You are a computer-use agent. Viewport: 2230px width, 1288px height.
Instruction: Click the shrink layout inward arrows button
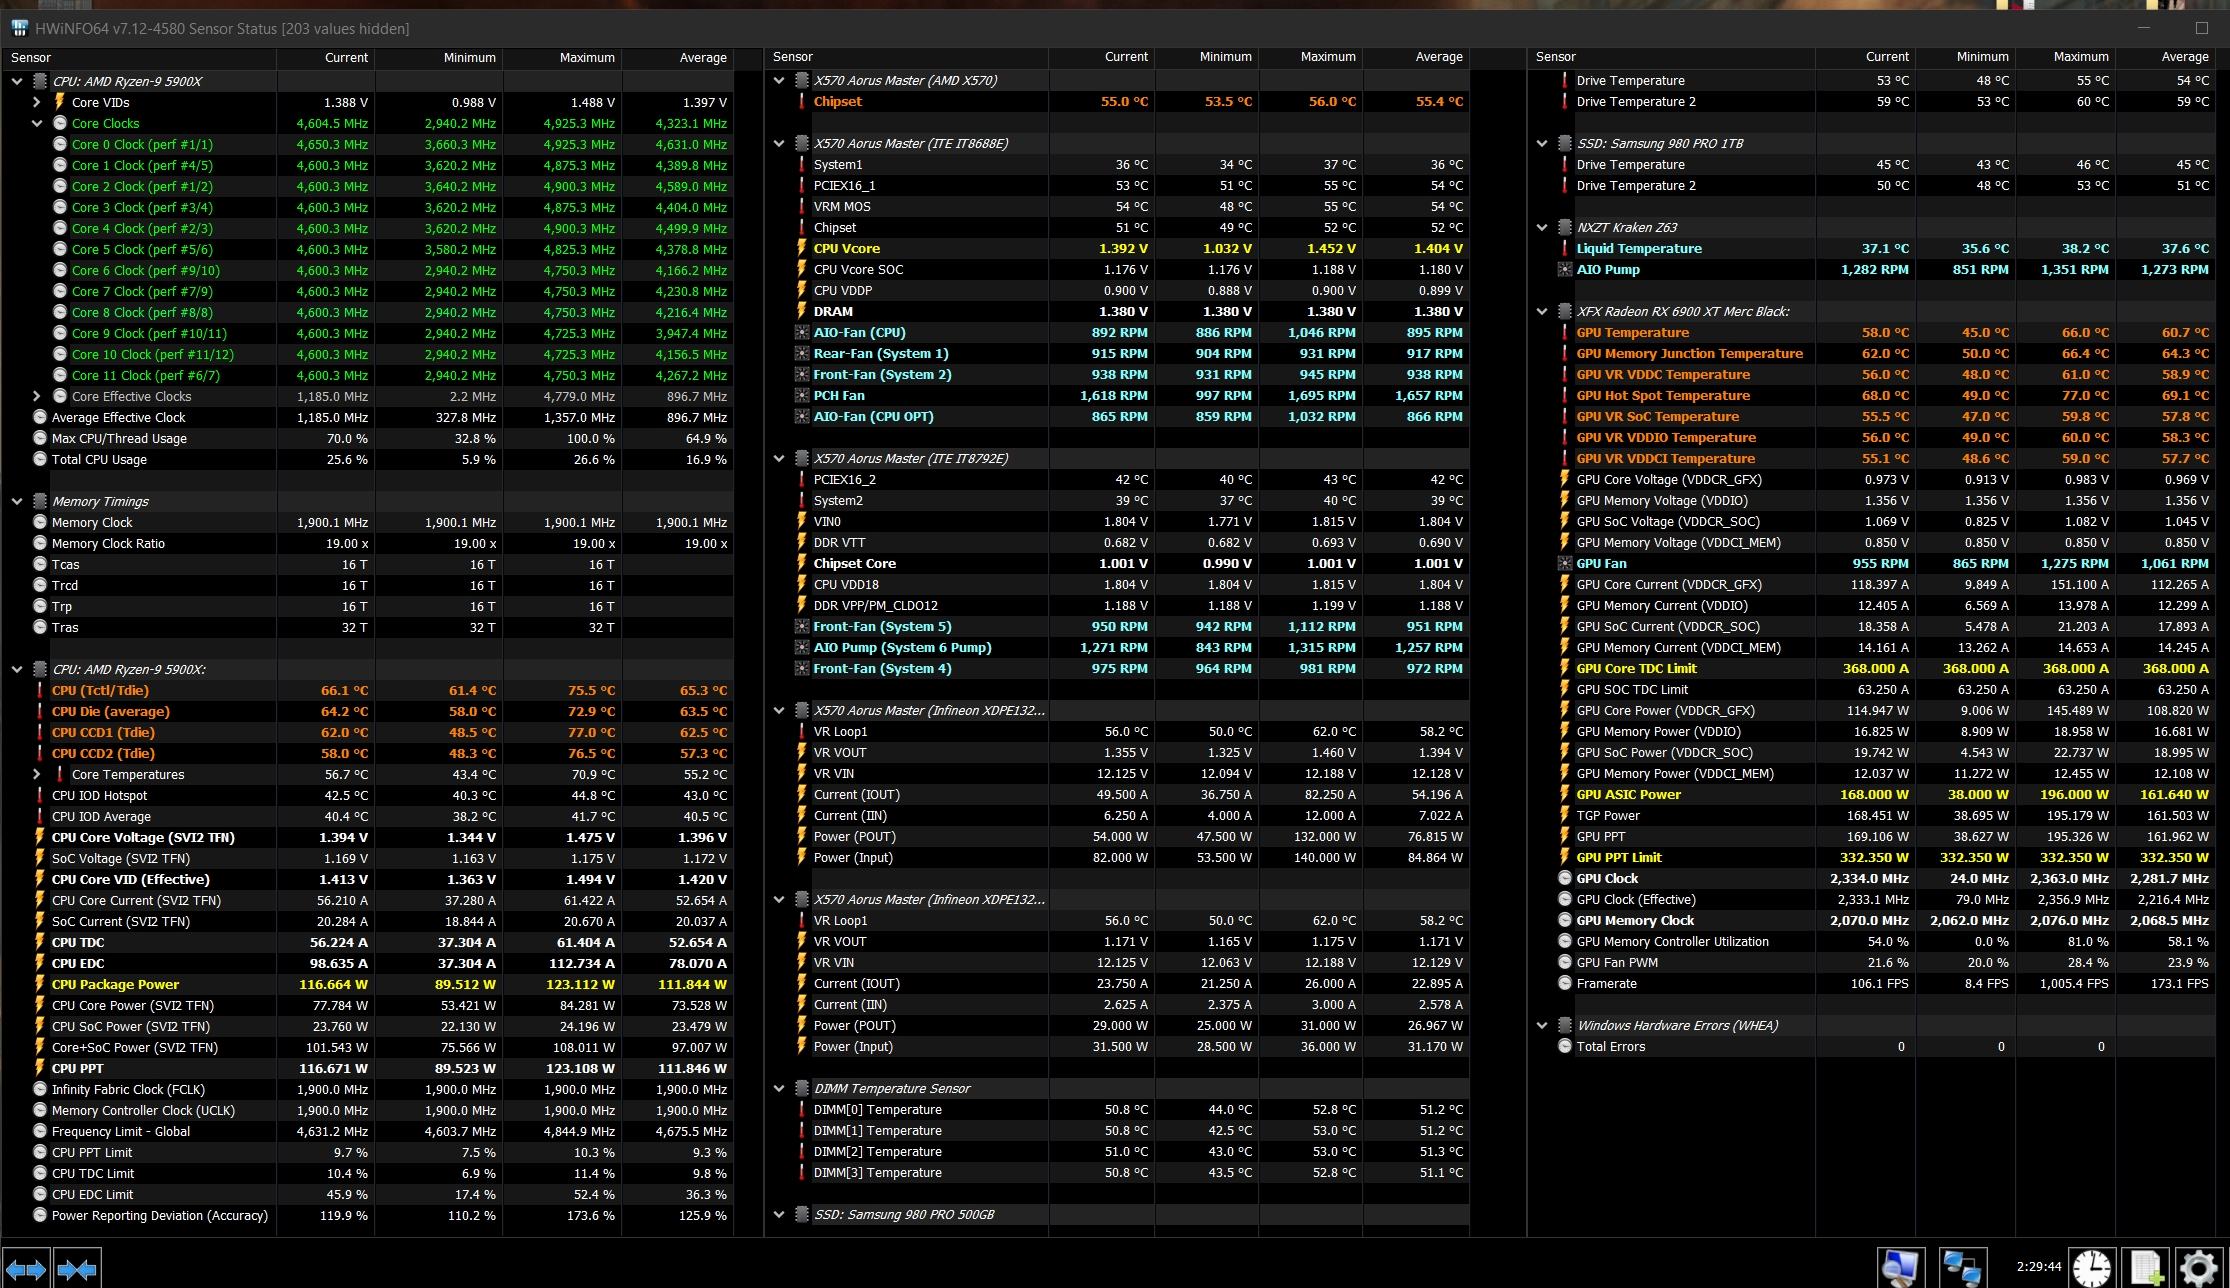coord(77,1269)
